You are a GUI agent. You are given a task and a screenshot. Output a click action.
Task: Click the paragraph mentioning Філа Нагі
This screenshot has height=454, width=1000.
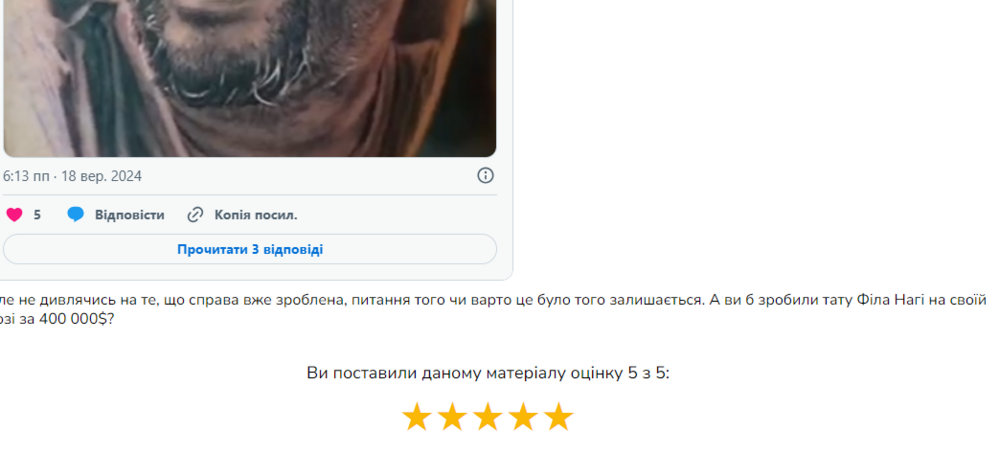[x=492, y=309]
